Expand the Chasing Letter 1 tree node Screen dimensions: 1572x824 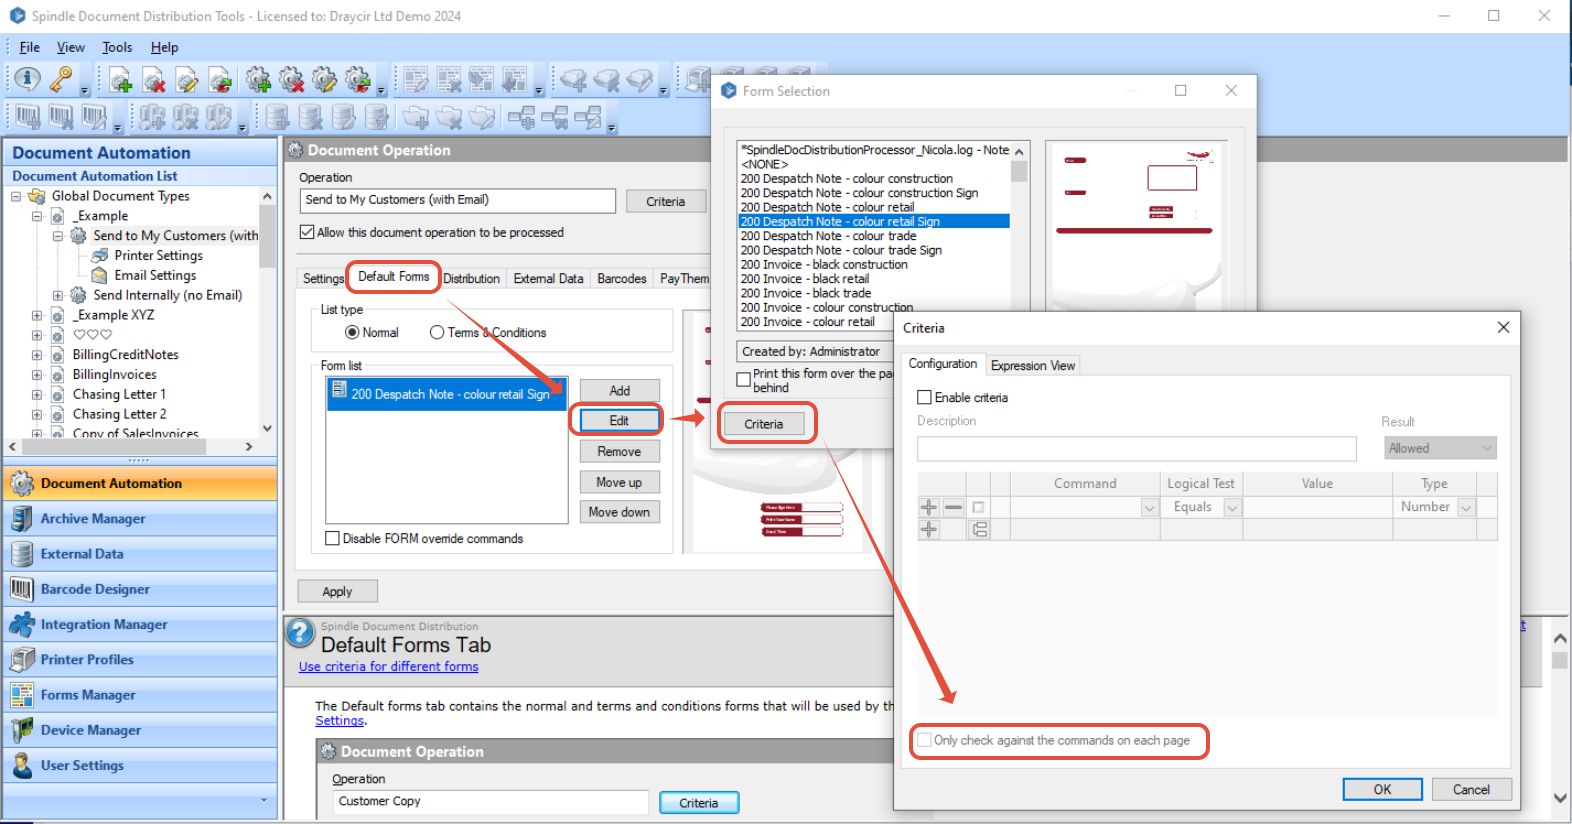(x=37, y=394)
